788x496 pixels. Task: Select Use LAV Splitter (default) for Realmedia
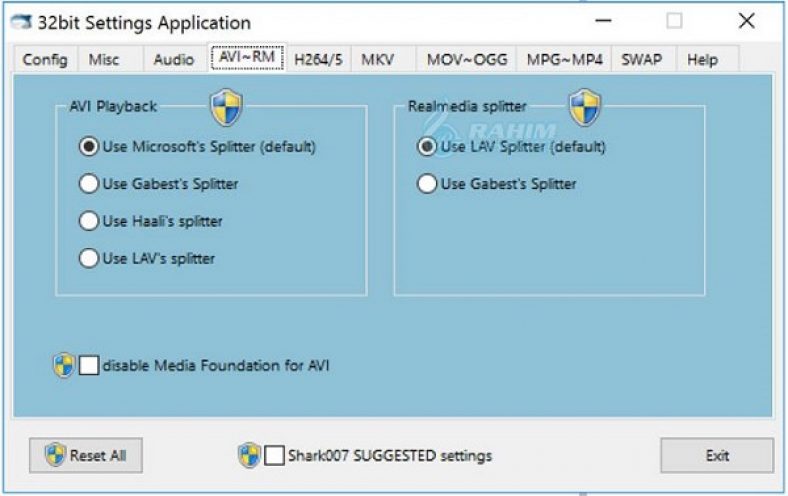427,146
